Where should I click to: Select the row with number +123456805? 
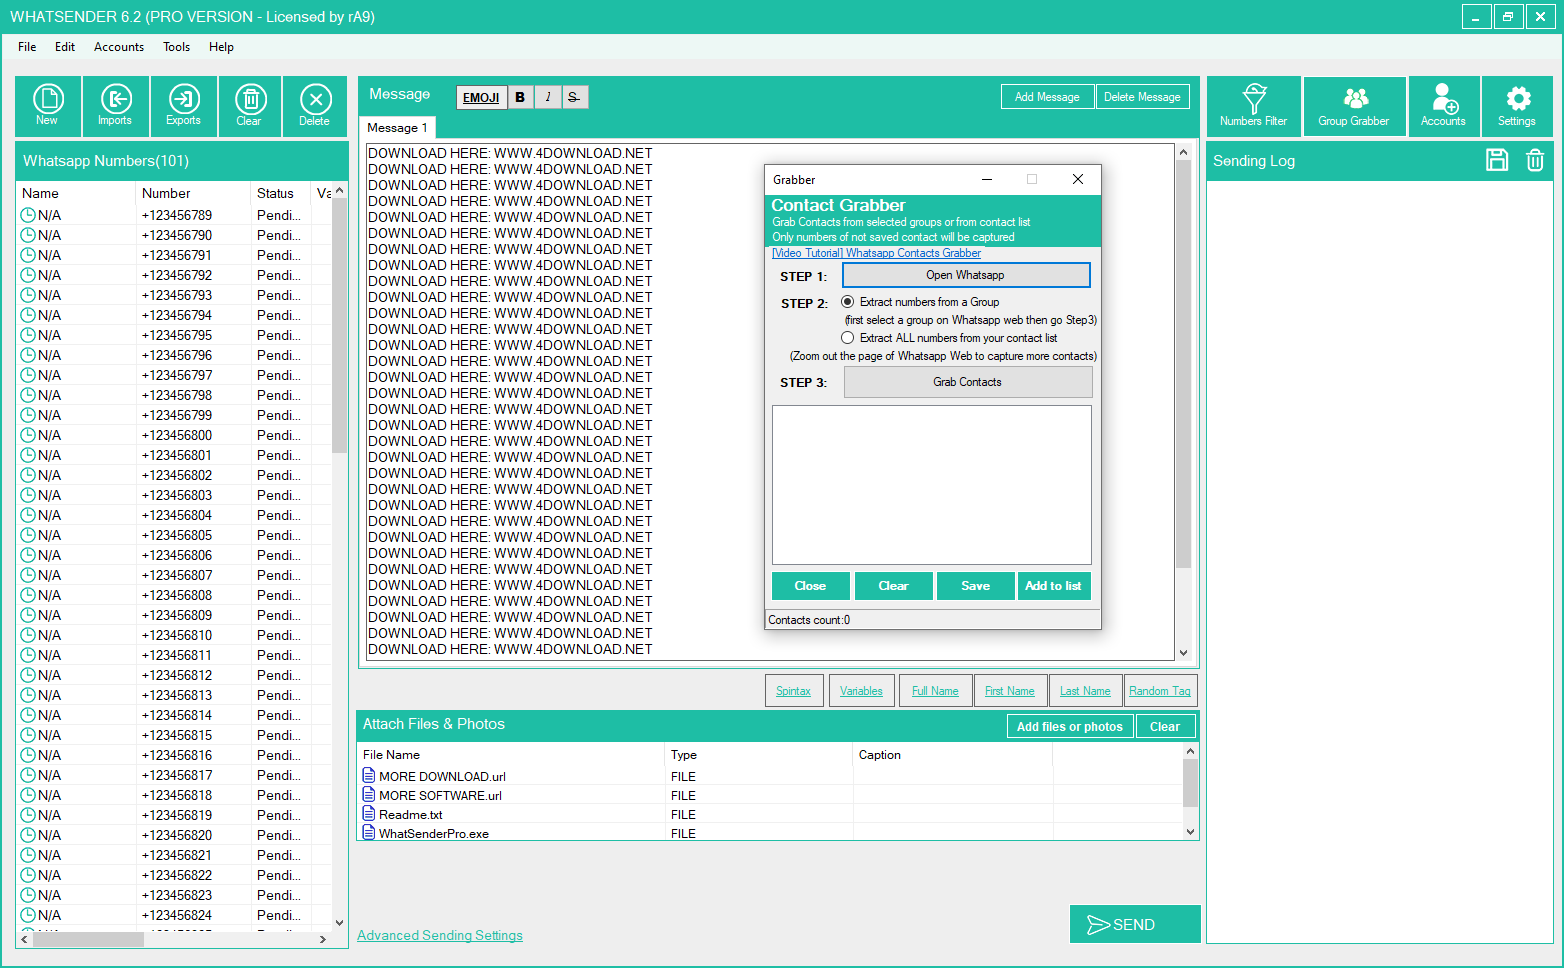tap(174, 535)
